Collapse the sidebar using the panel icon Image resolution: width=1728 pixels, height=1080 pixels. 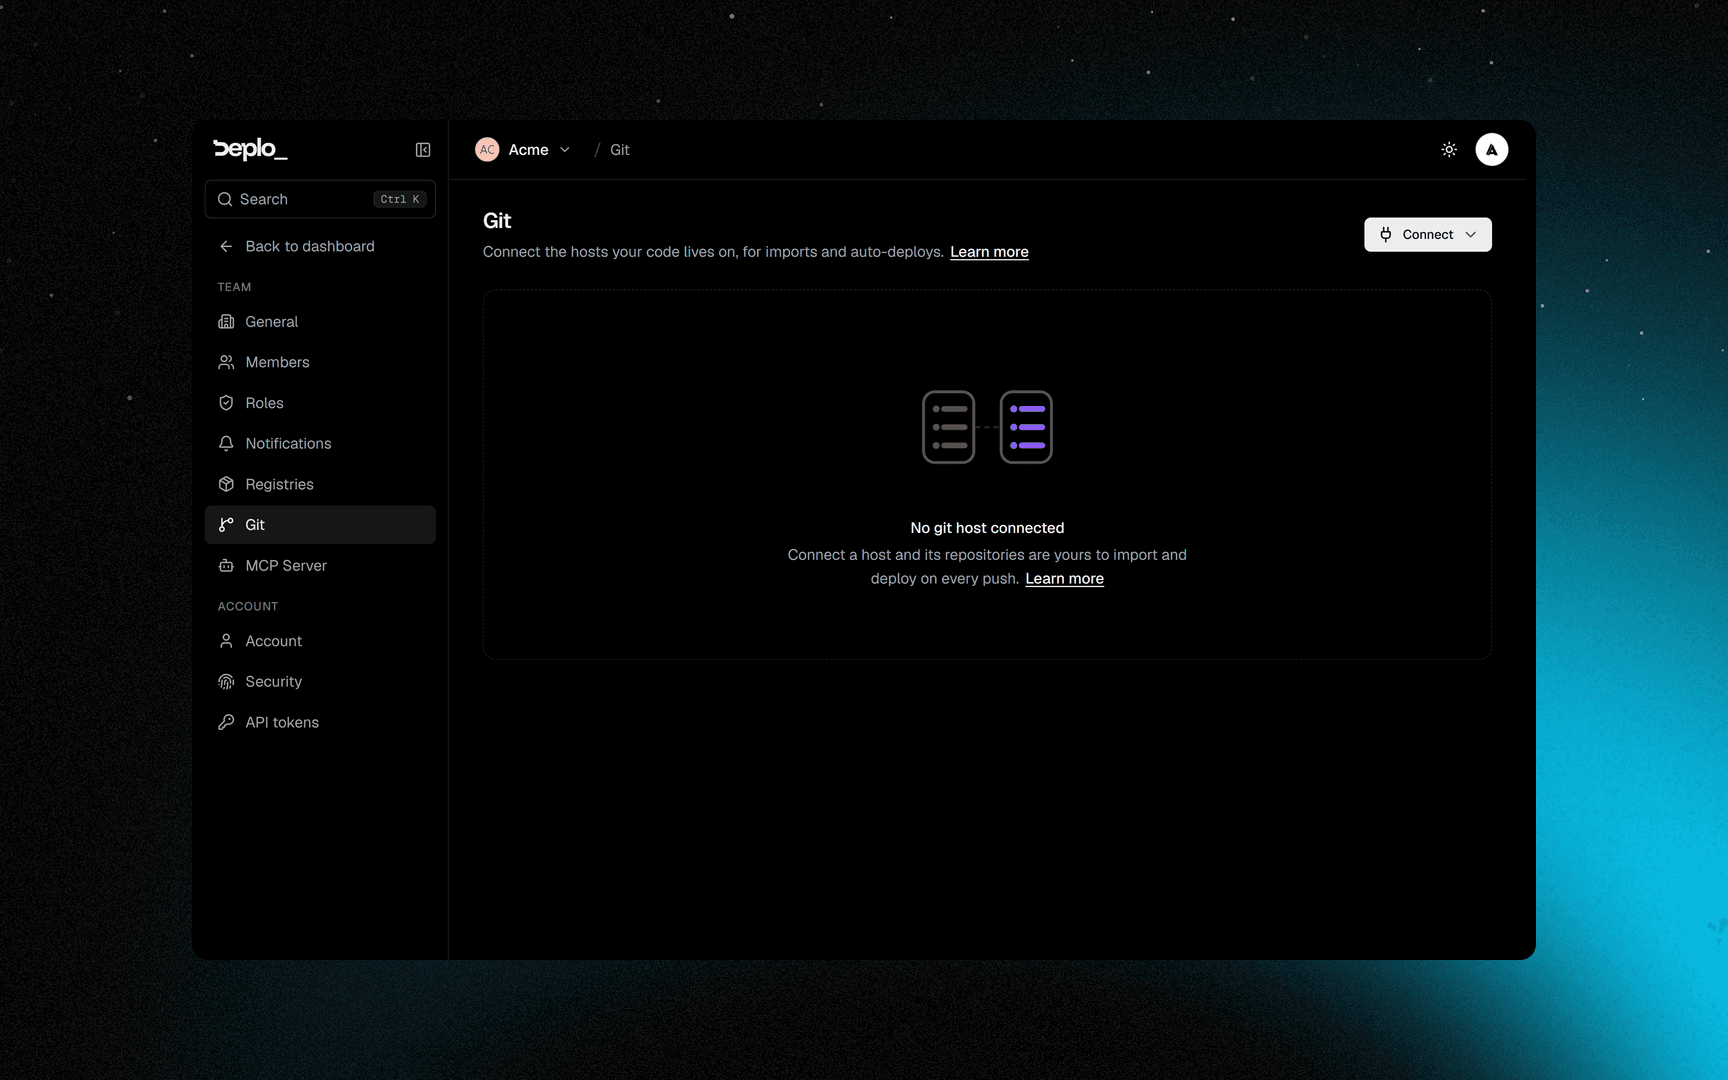coord(423,150)
